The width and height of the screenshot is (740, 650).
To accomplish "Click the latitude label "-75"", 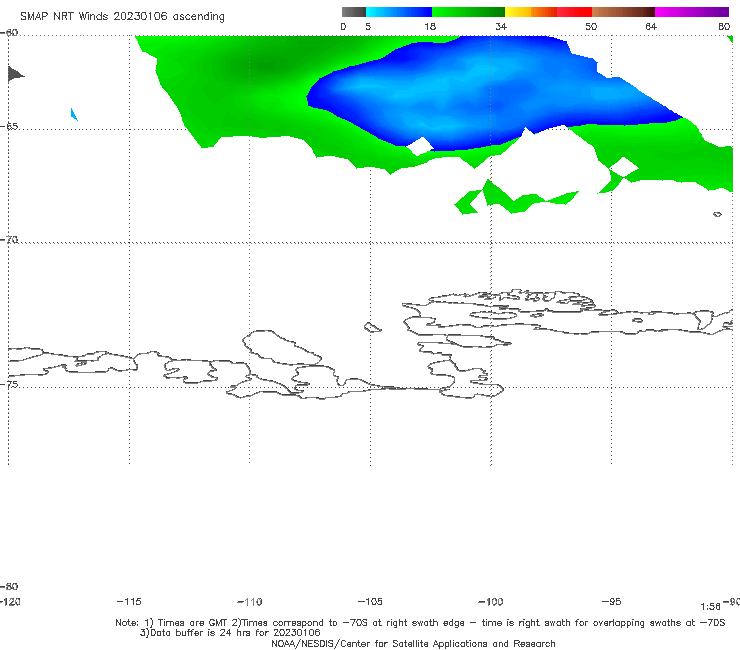I will [9, 384].
